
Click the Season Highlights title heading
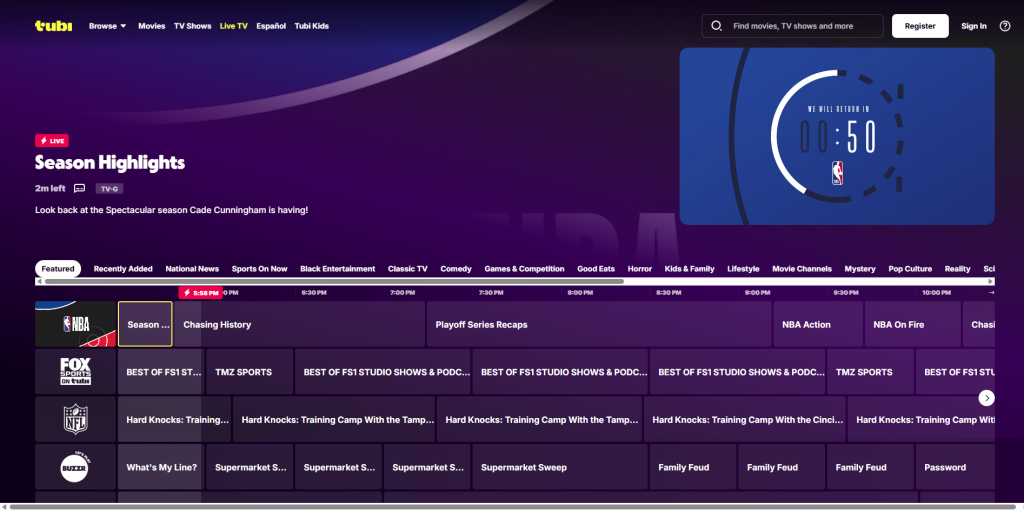pos(110,163)
